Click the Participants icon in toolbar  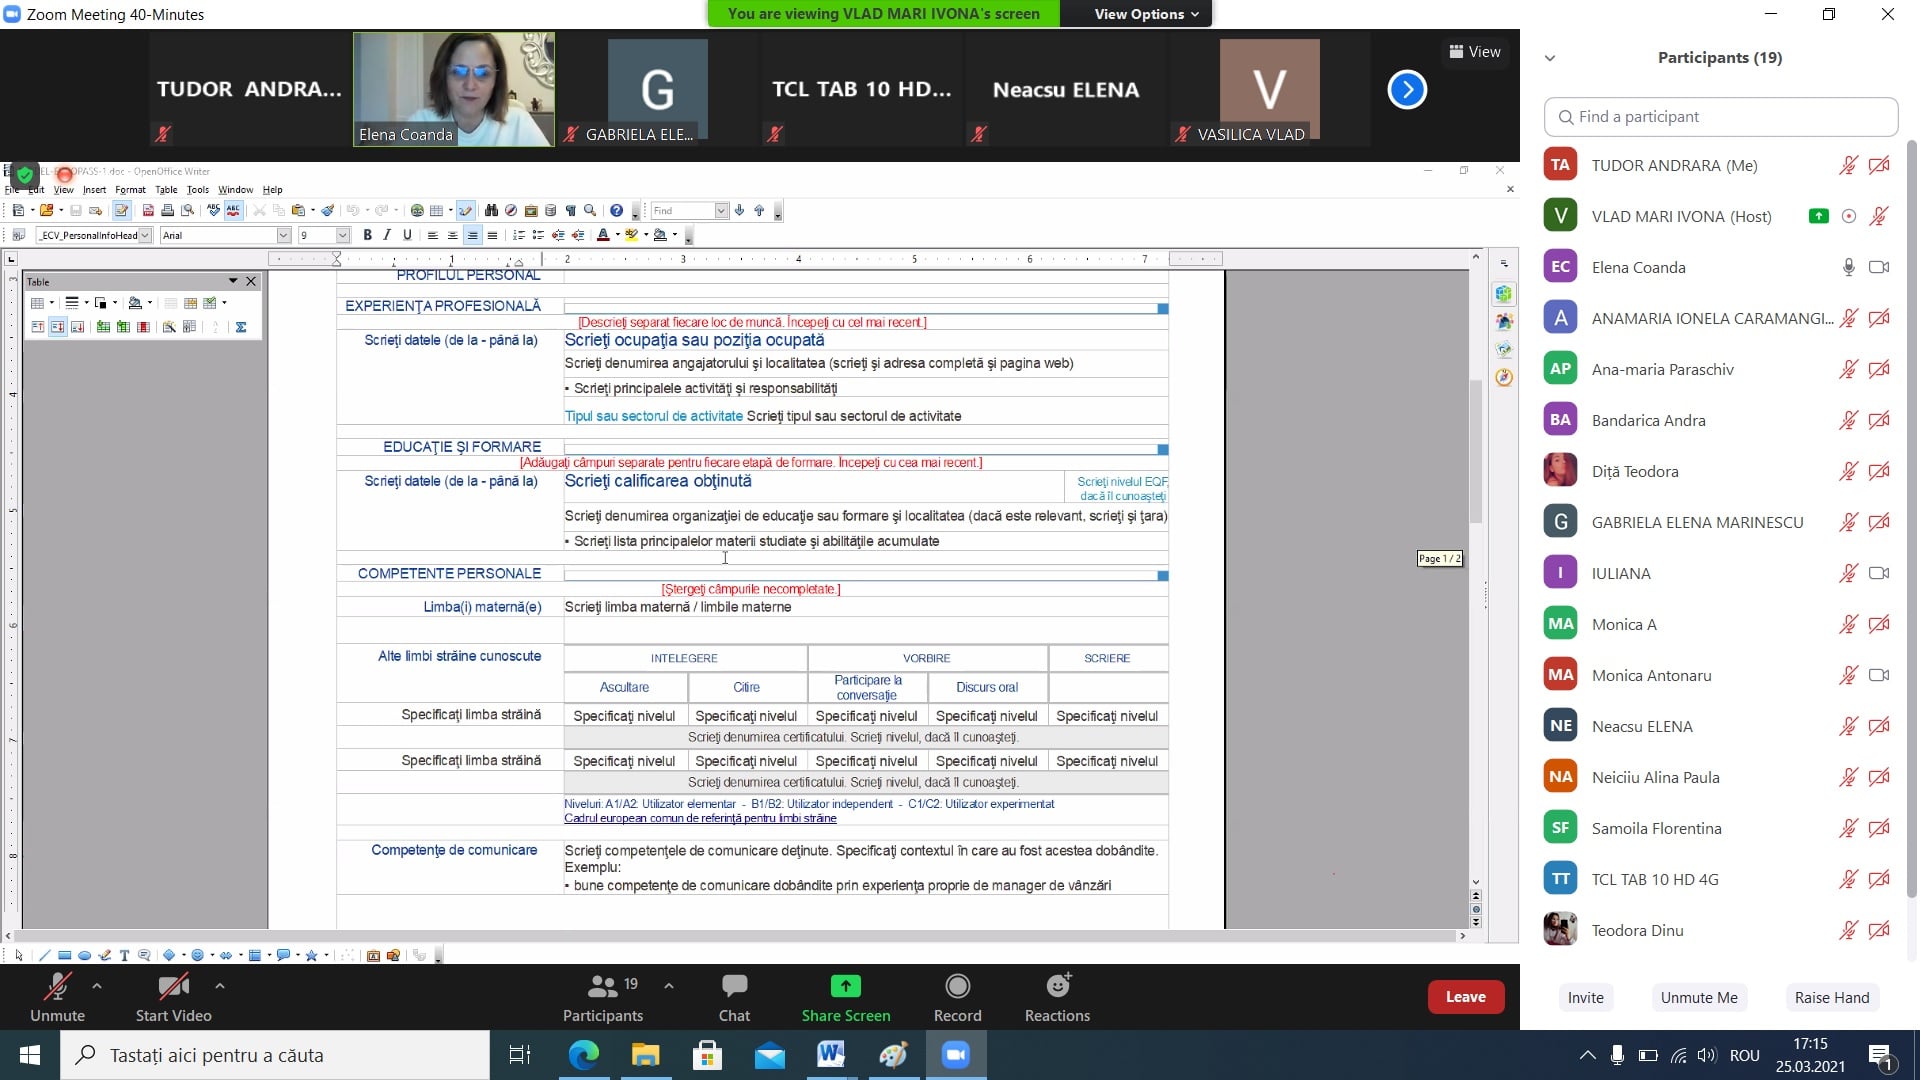pos(603,987)
